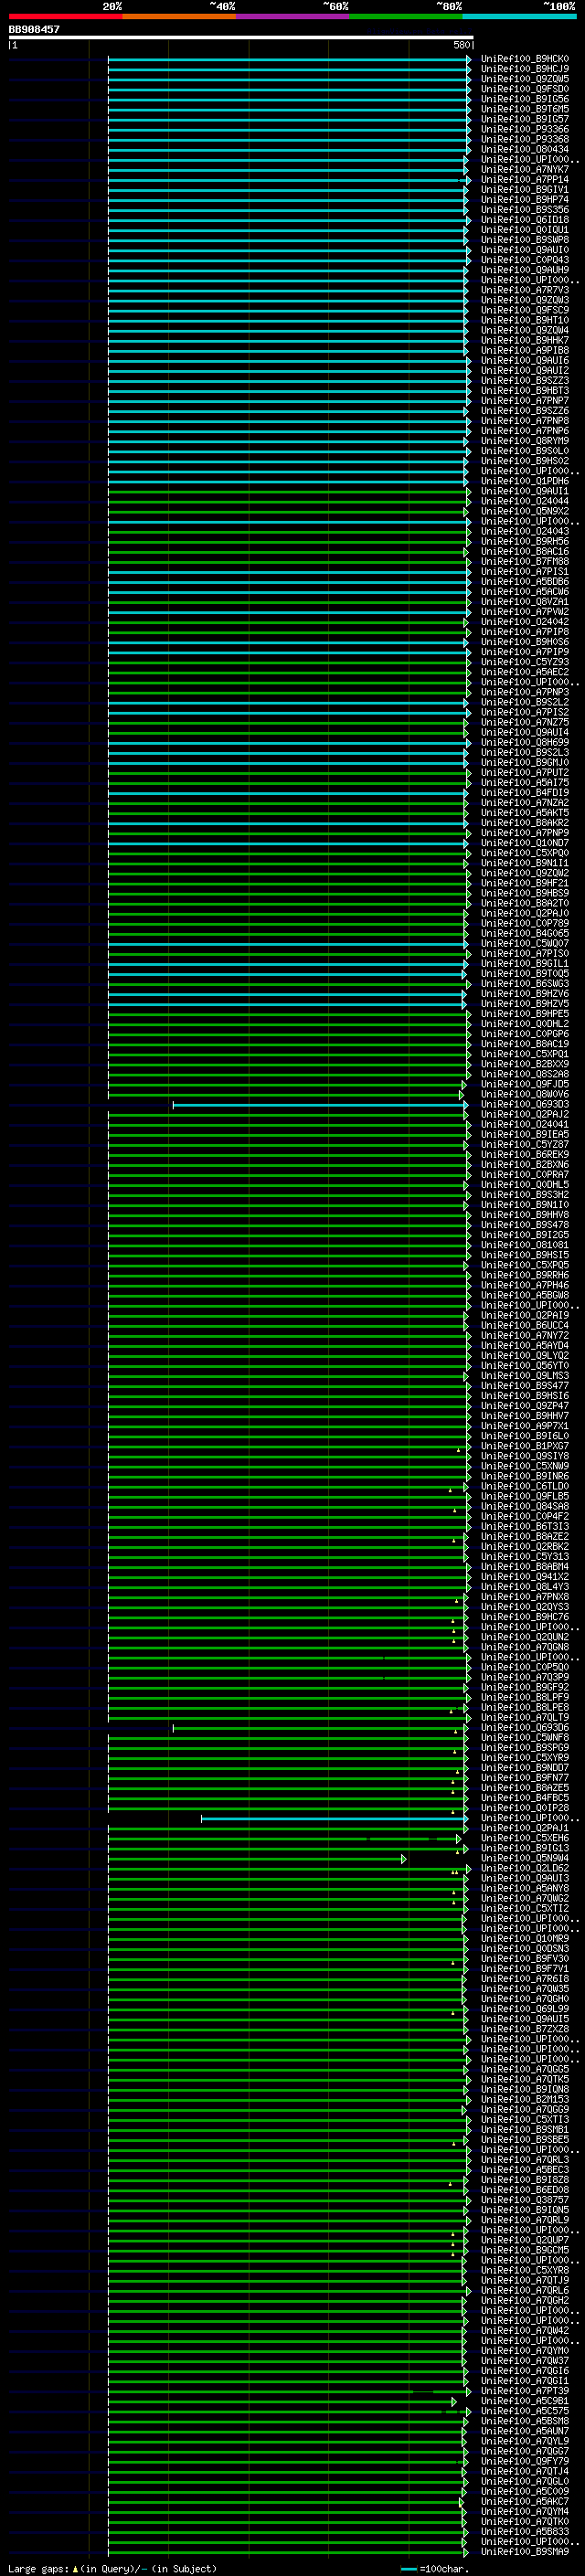Image resolution: width=585 pixels, height=2576 pixels.
Task: Select hit label UniRef100_Q56YT0
Action: tap(525, 1365)
